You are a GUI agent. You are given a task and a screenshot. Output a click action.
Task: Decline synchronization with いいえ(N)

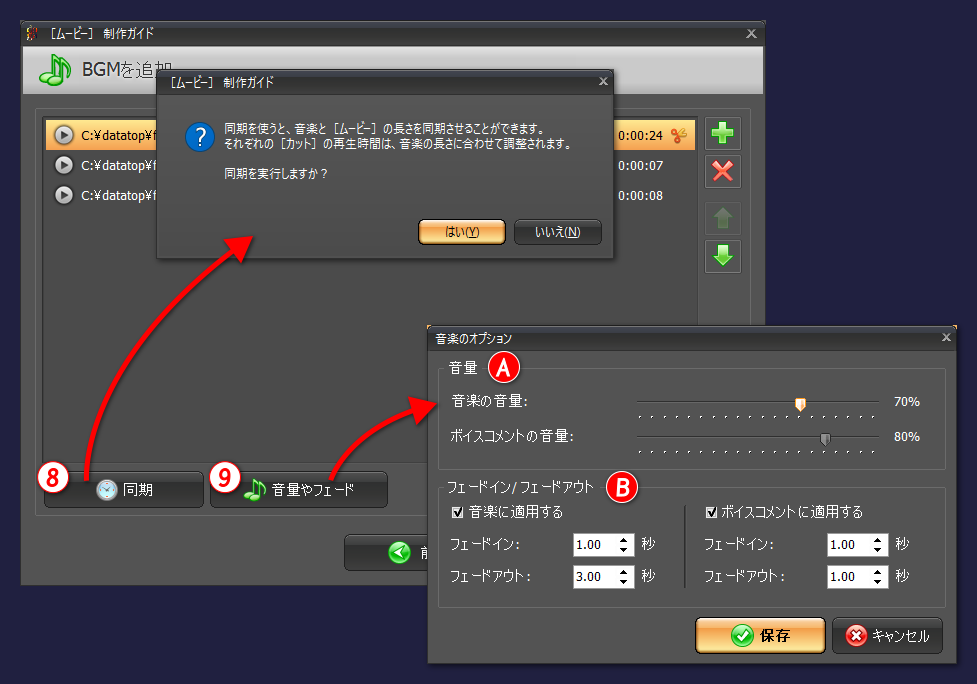point(557,231)
